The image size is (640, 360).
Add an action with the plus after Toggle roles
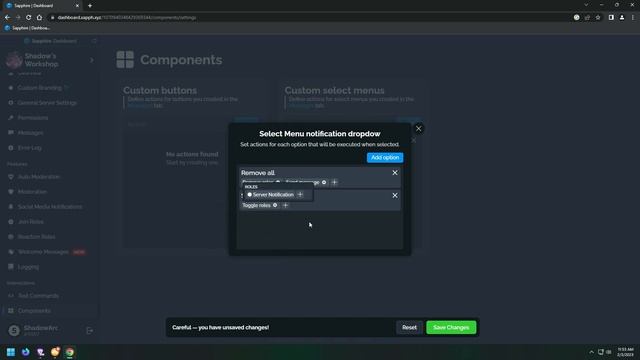pyautogui.click(x=285, y=205)
